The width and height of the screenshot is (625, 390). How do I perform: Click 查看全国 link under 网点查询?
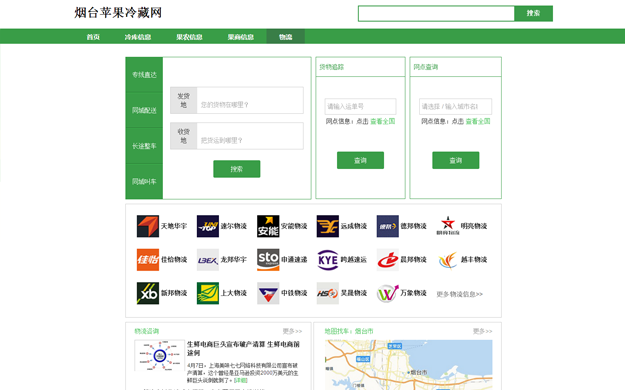(x=478, y=121)
